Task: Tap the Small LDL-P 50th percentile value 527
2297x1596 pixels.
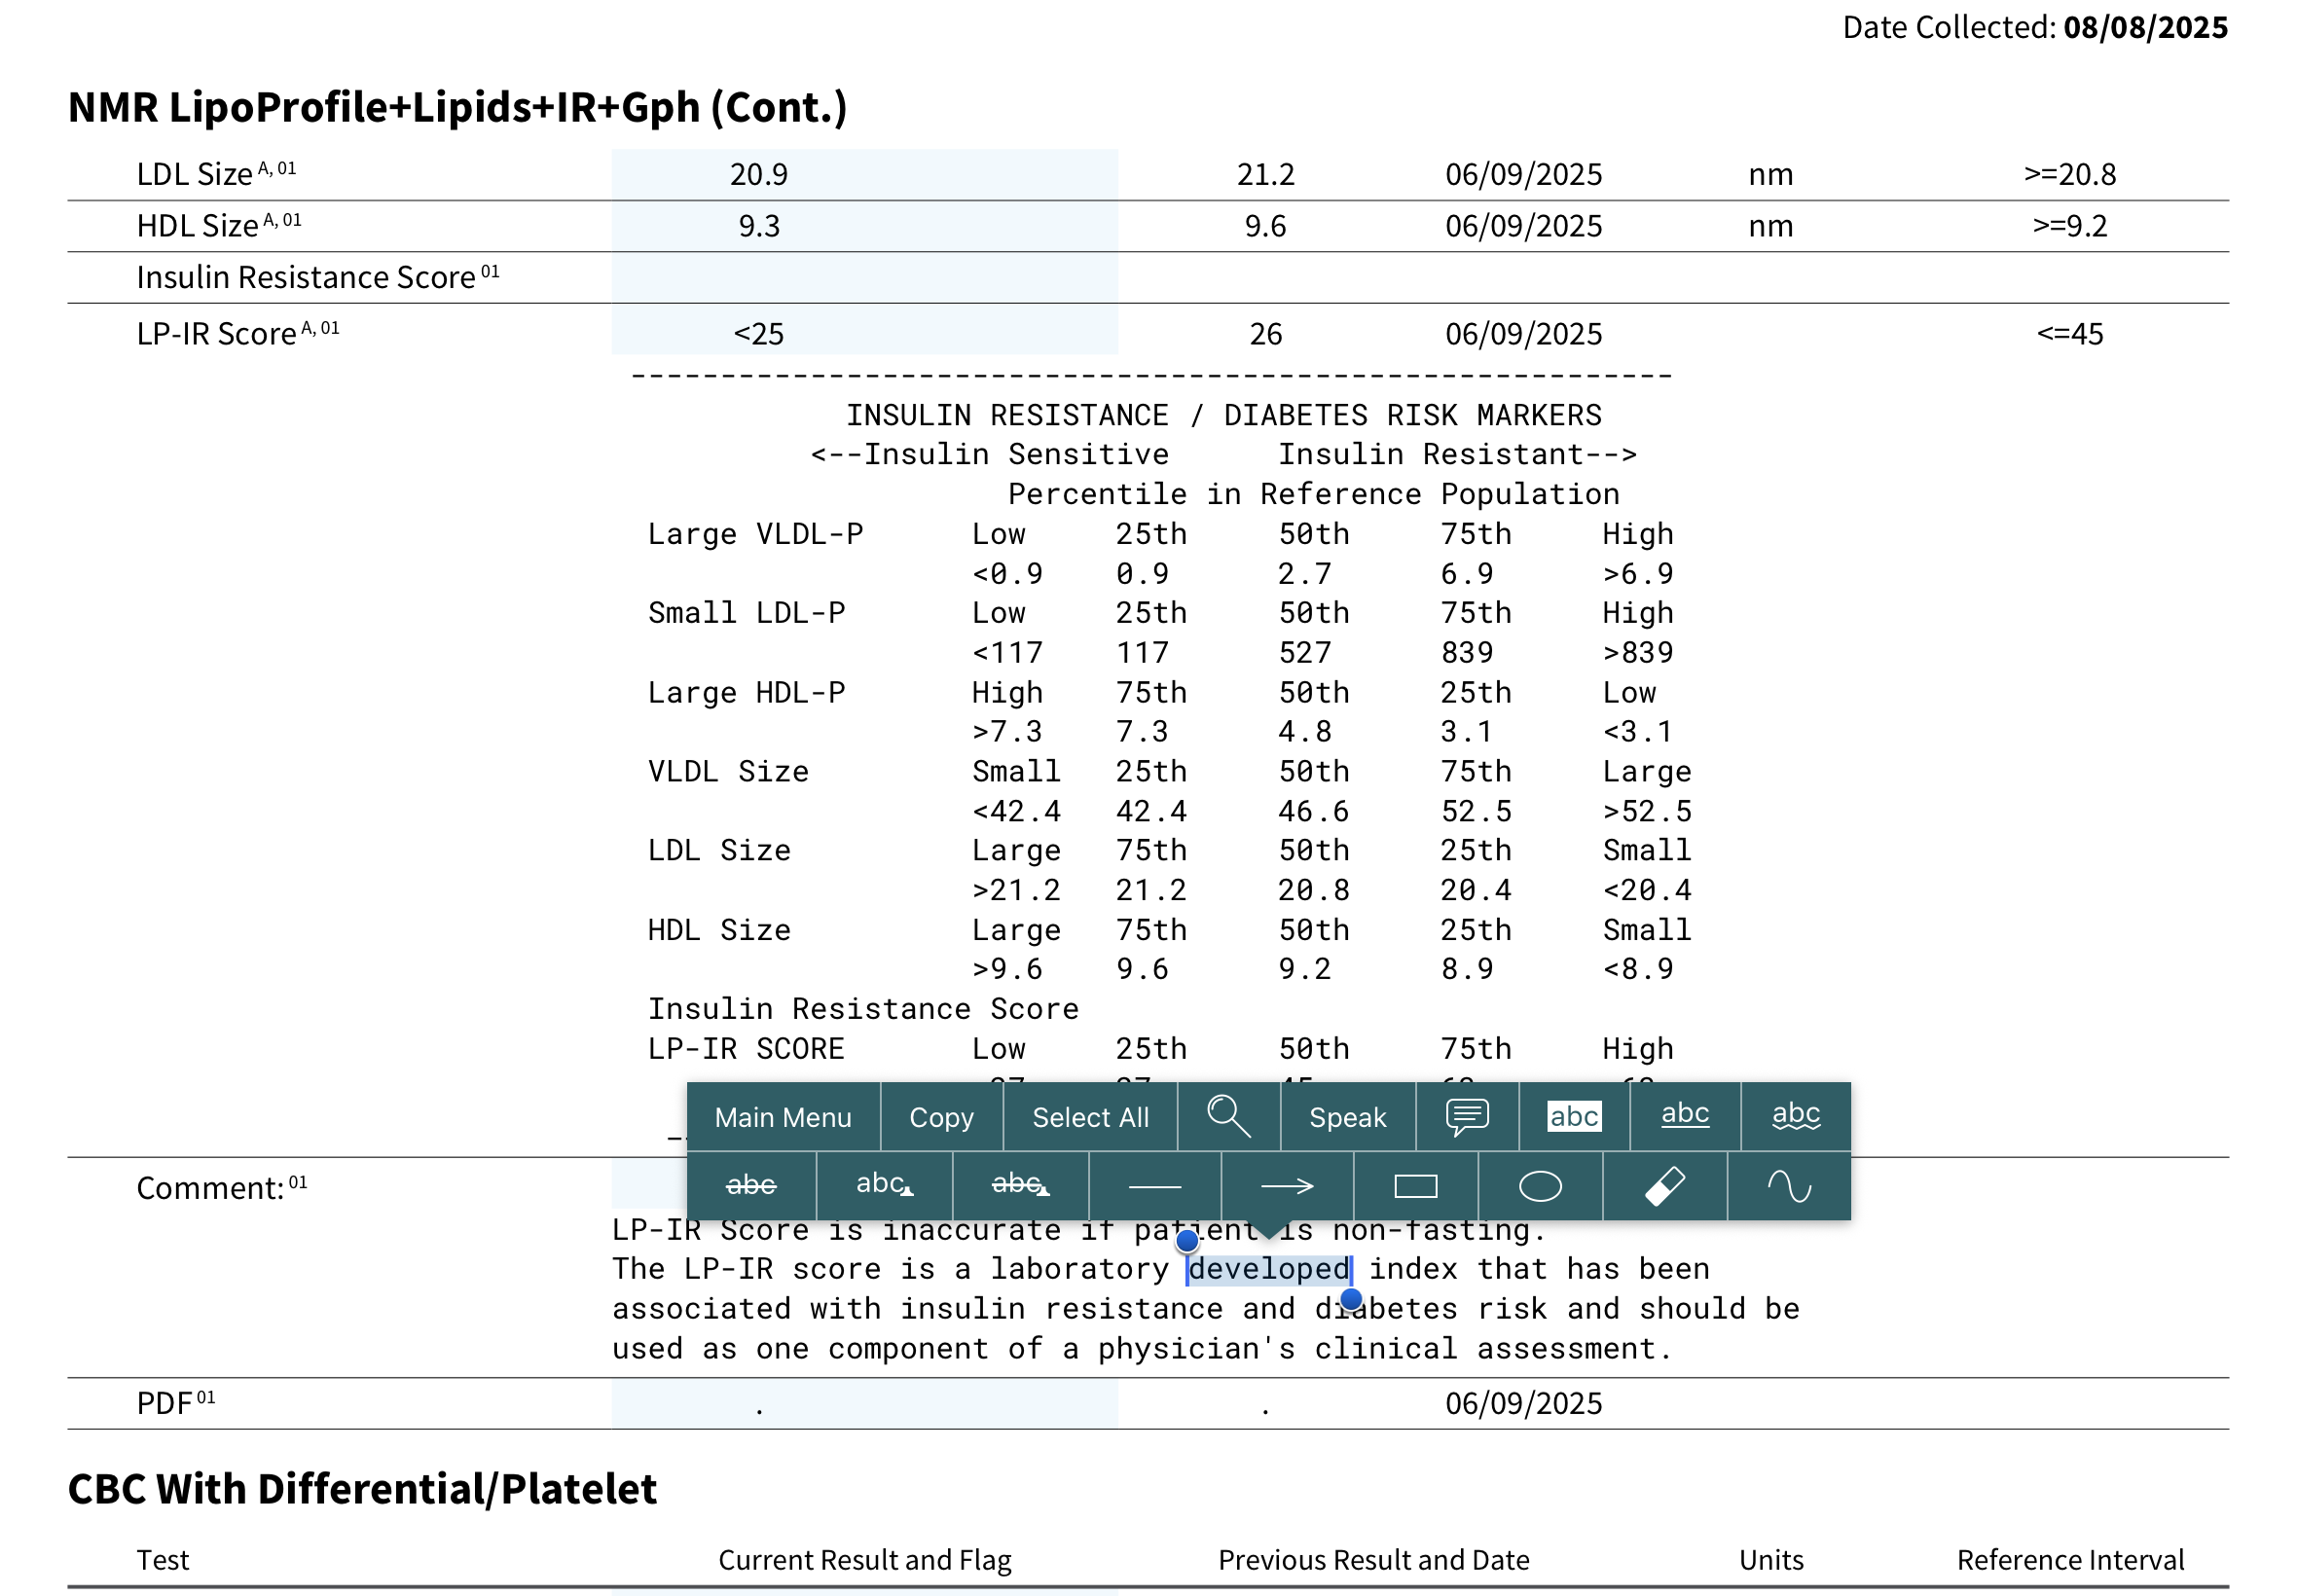Action: tap(1304, 653)
